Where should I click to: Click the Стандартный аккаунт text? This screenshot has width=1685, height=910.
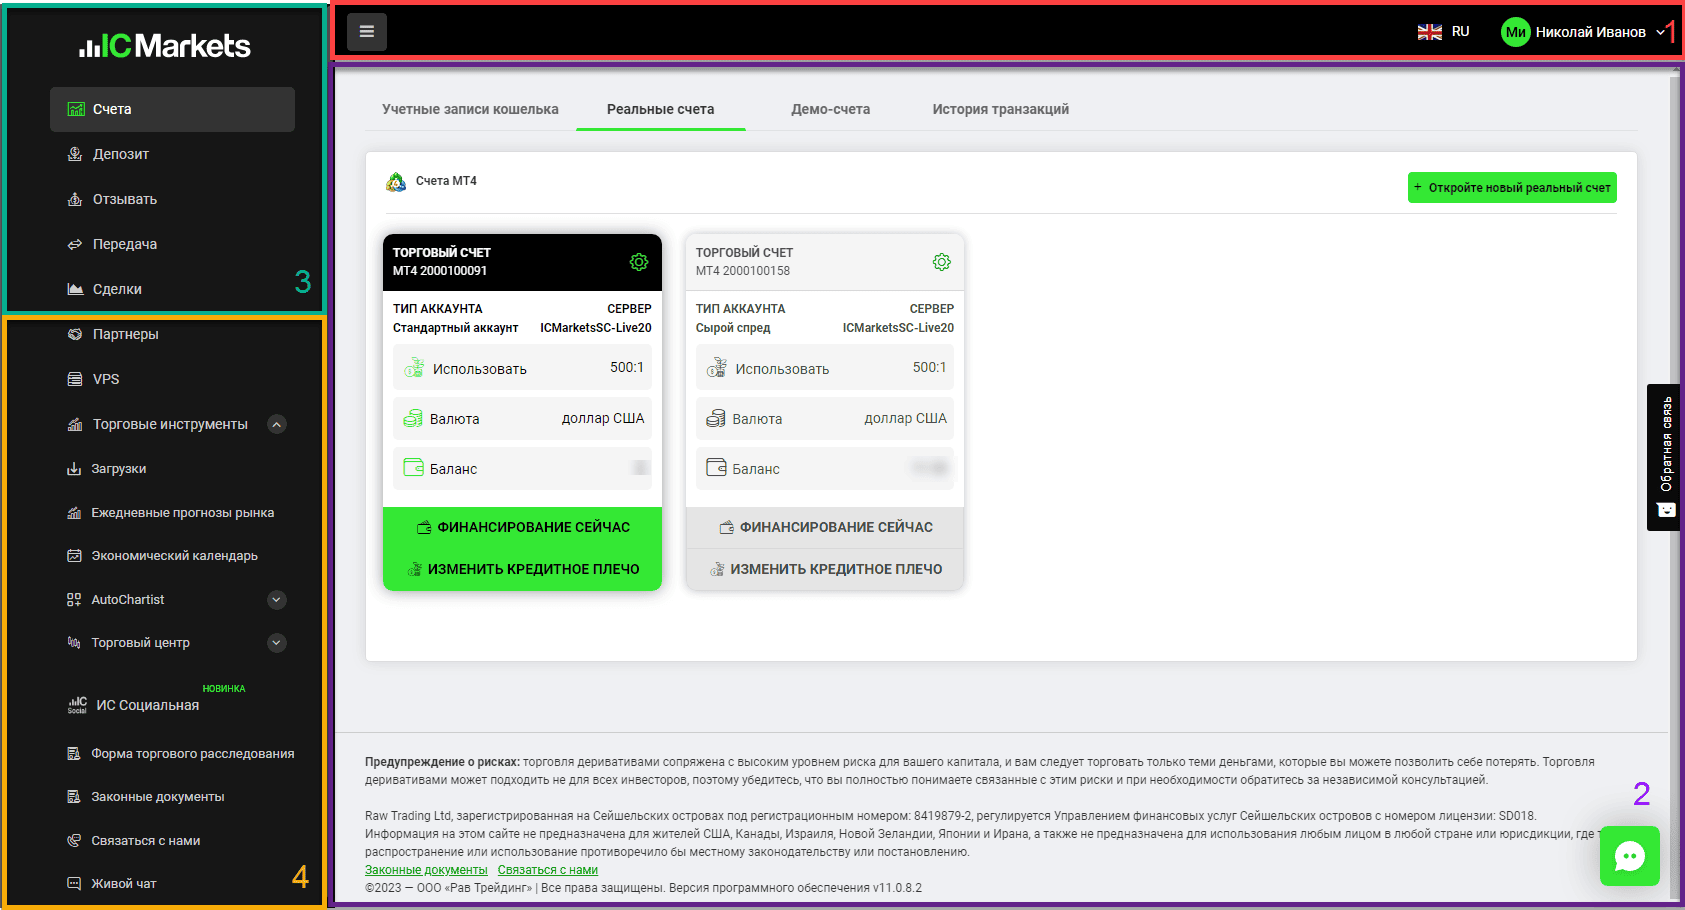(455, 328)
